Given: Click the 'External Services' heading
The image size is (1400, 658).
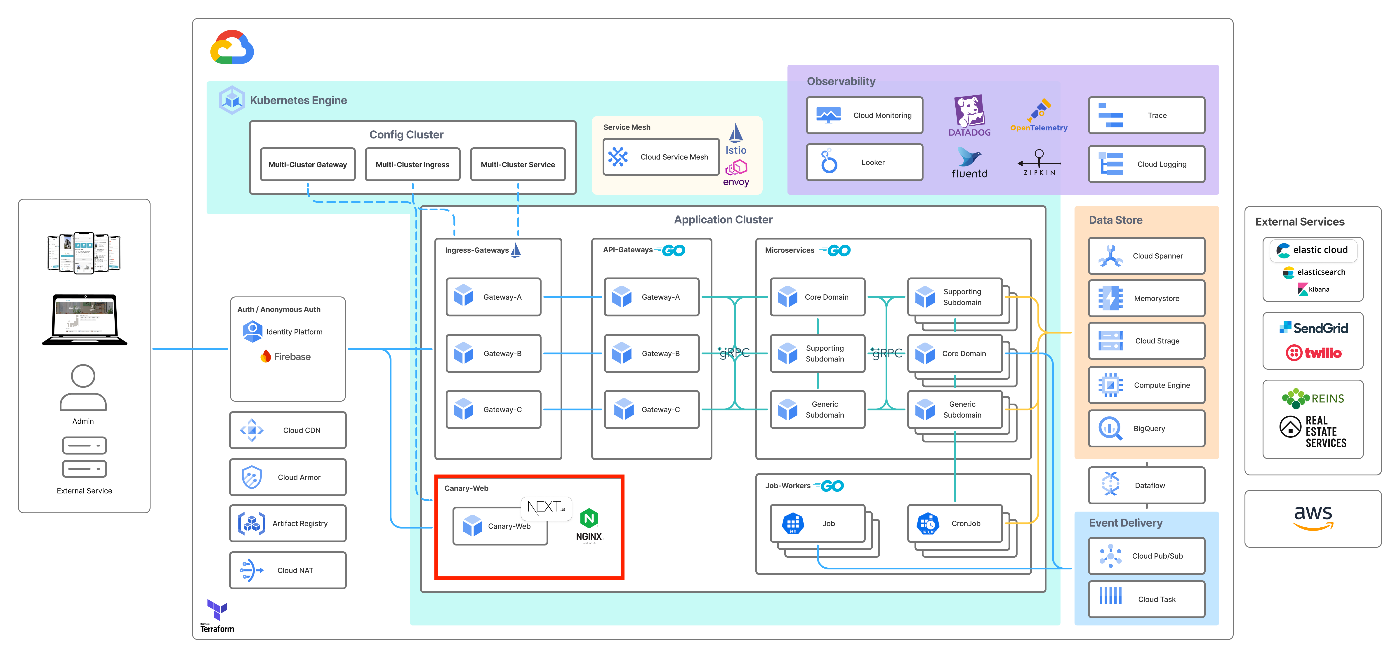Looking at the screenshot, I should click(x=1299, y=222).
